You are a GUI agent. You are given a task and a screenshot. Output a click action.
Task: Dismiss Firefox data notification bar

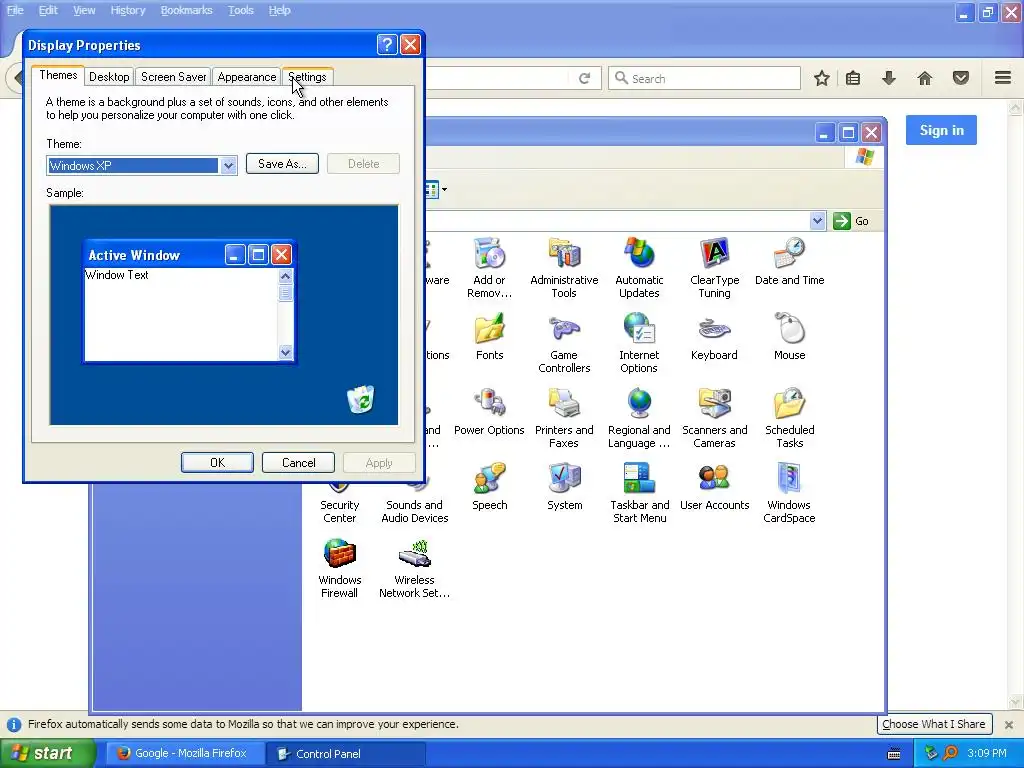click(x=1009, y=725)
